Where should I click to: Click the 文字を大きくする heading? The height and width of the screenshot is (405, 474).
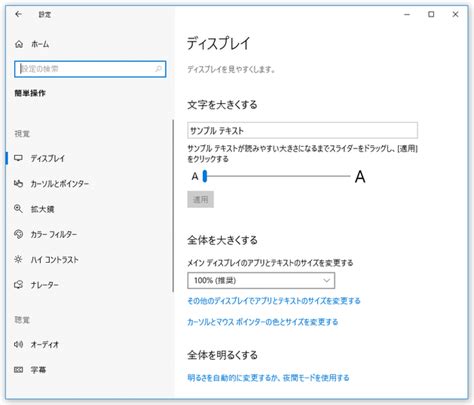222,105
